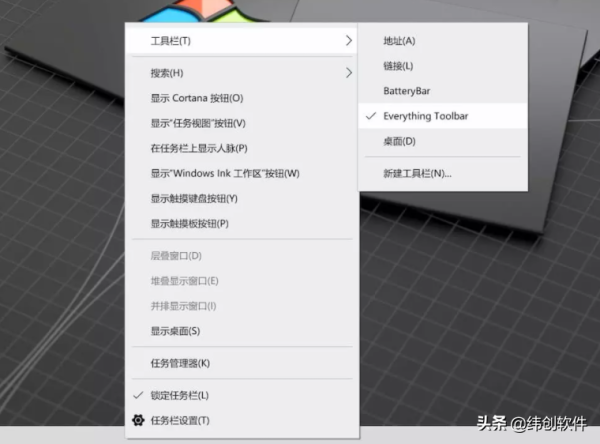Enable the 地址(A) toolbar
This screenshot has height=444, width=600.
tap(443, 41)
